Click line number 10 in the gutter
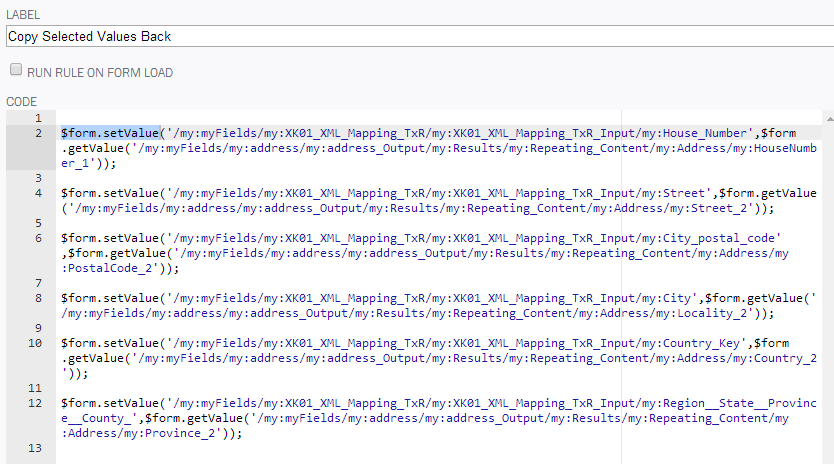This screenshot has width=834, height=464. [35, 343]
